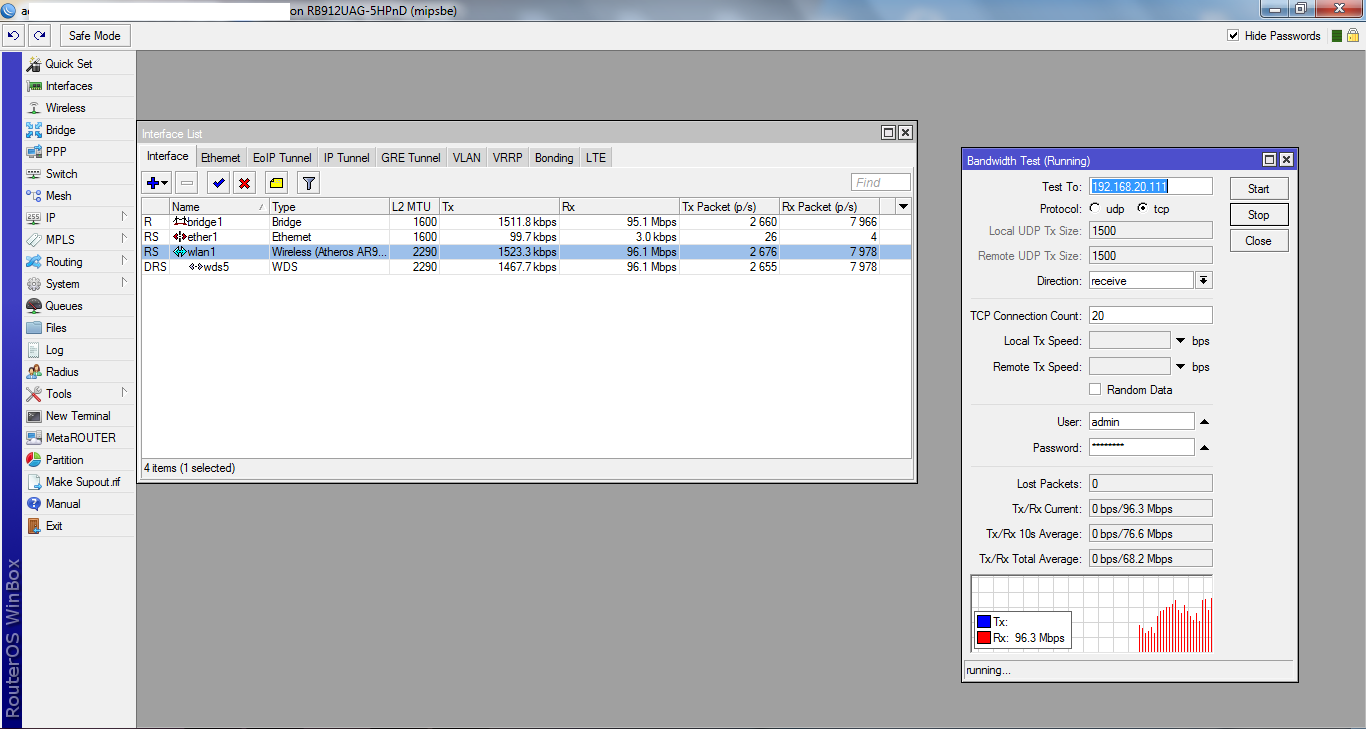Toggle the Hide Passwords checkbox
1366x729 pixels.
pos(1233,36)
